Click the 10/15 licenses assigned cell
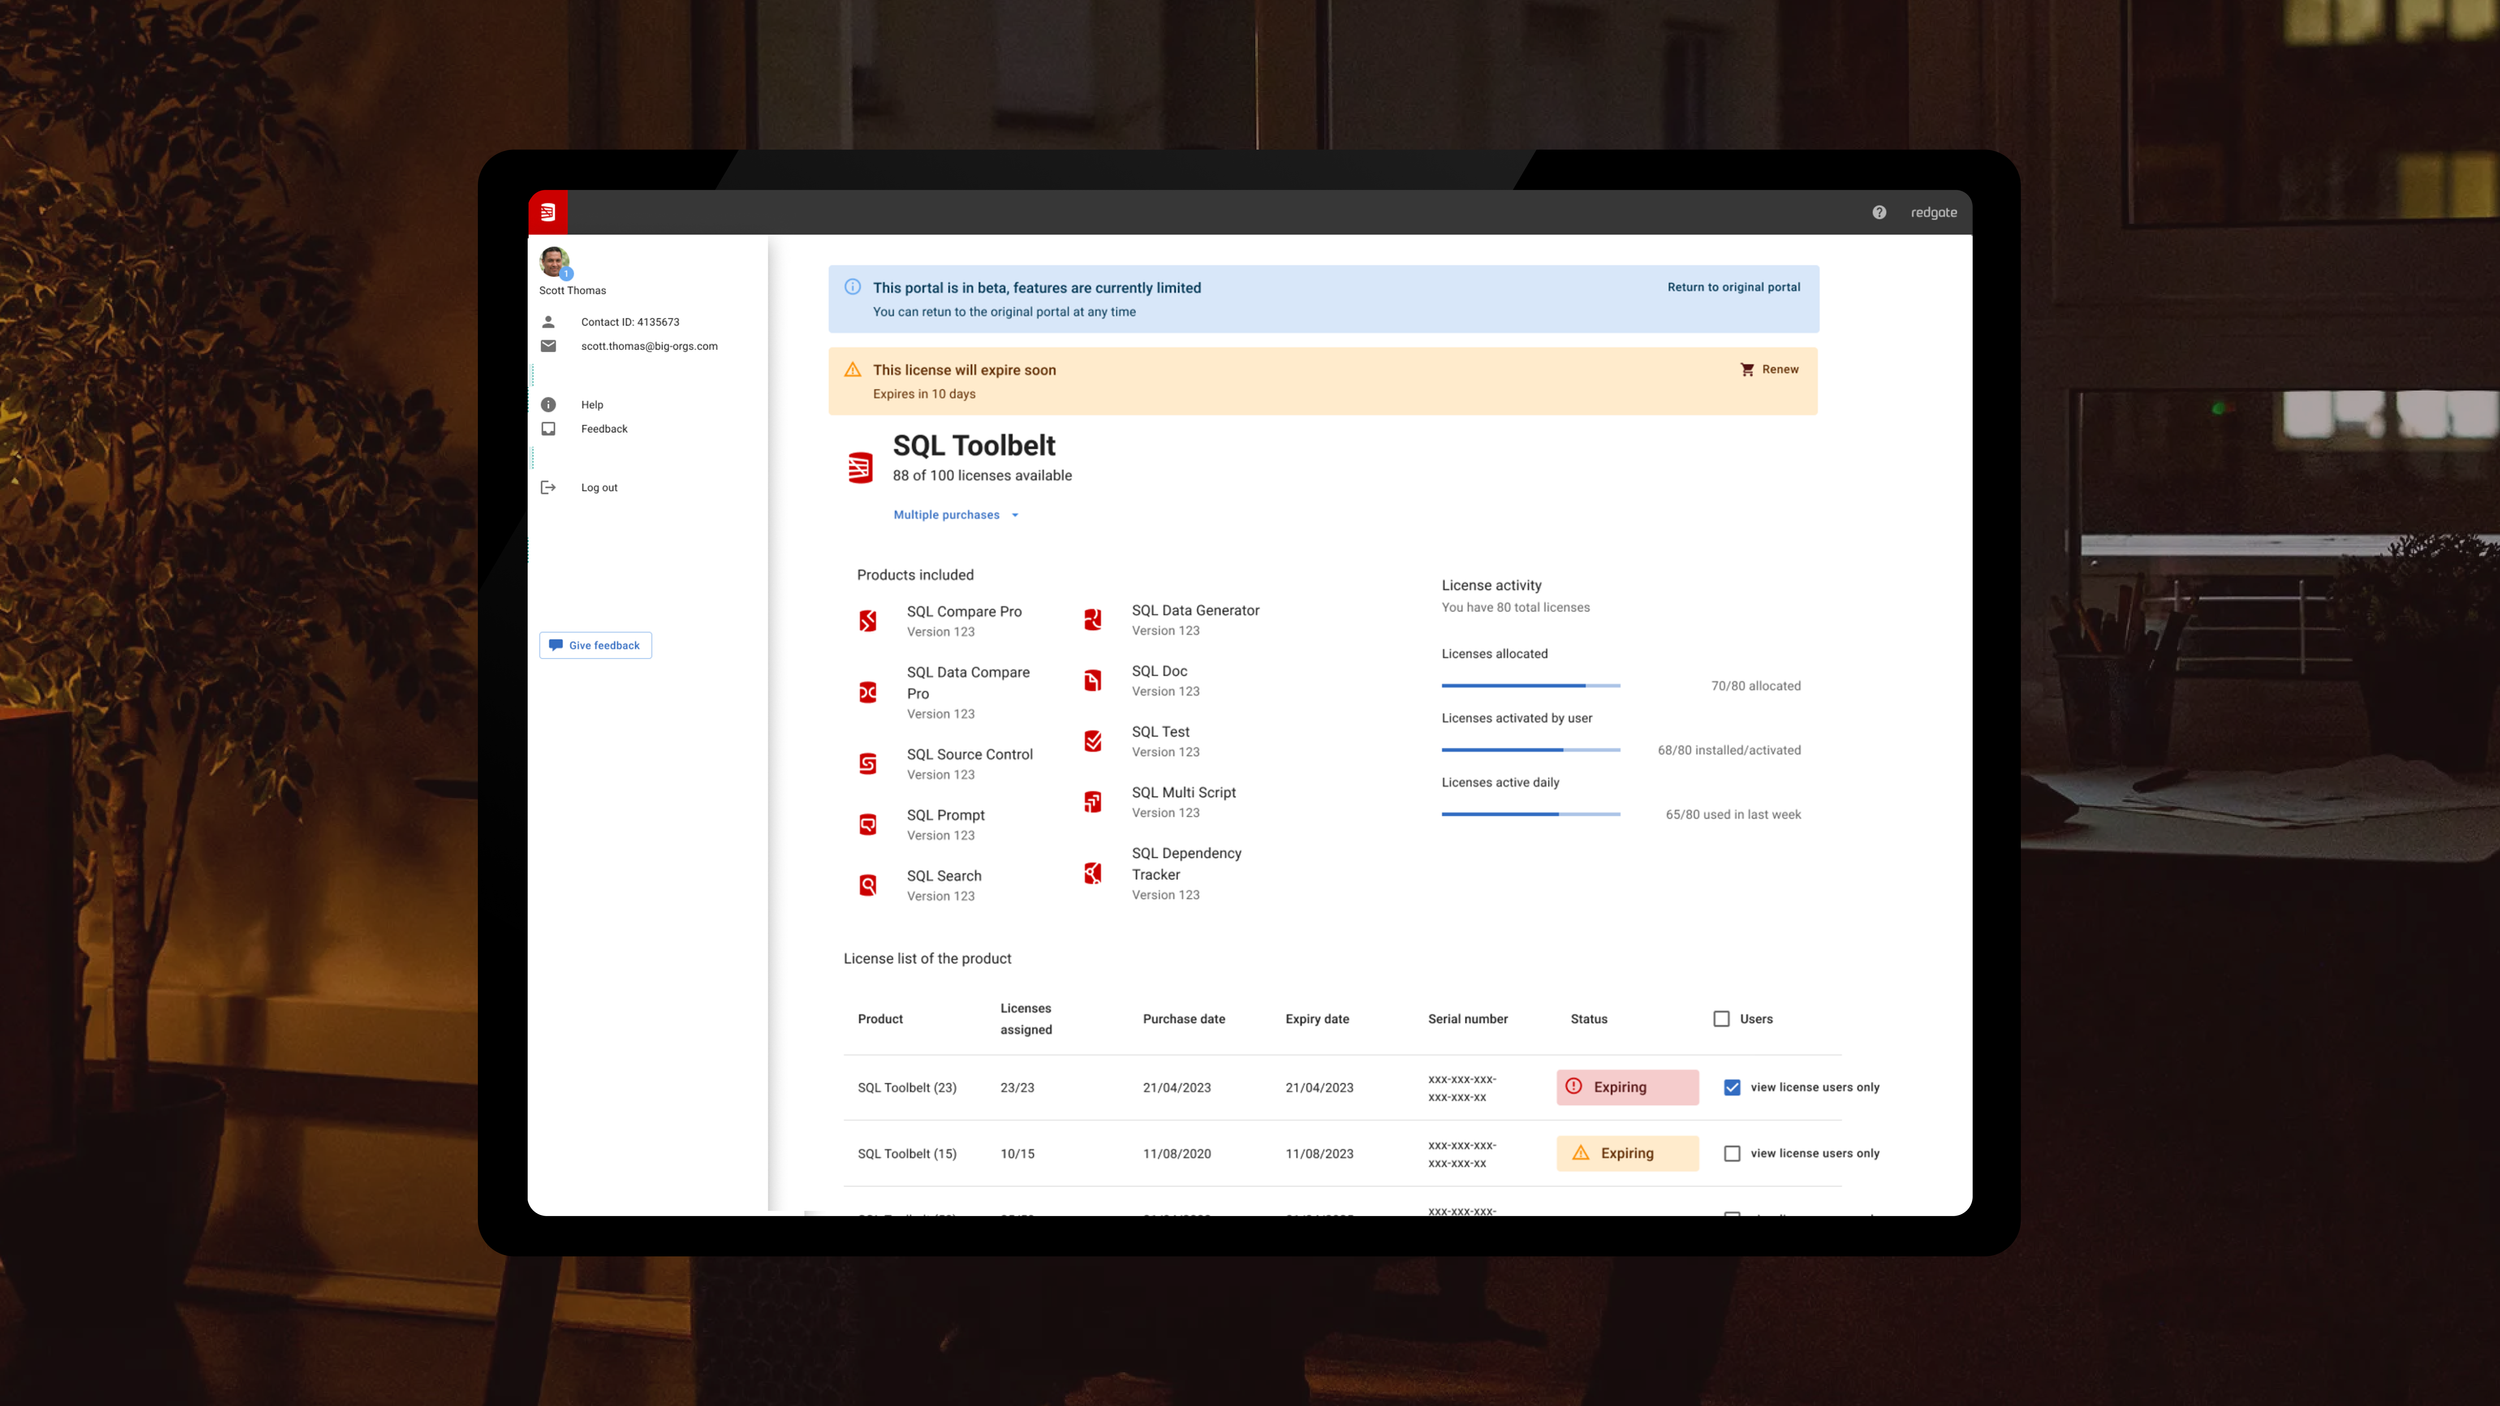This screenshot has height=1406, width=2500. [x=1017, y=1154]
